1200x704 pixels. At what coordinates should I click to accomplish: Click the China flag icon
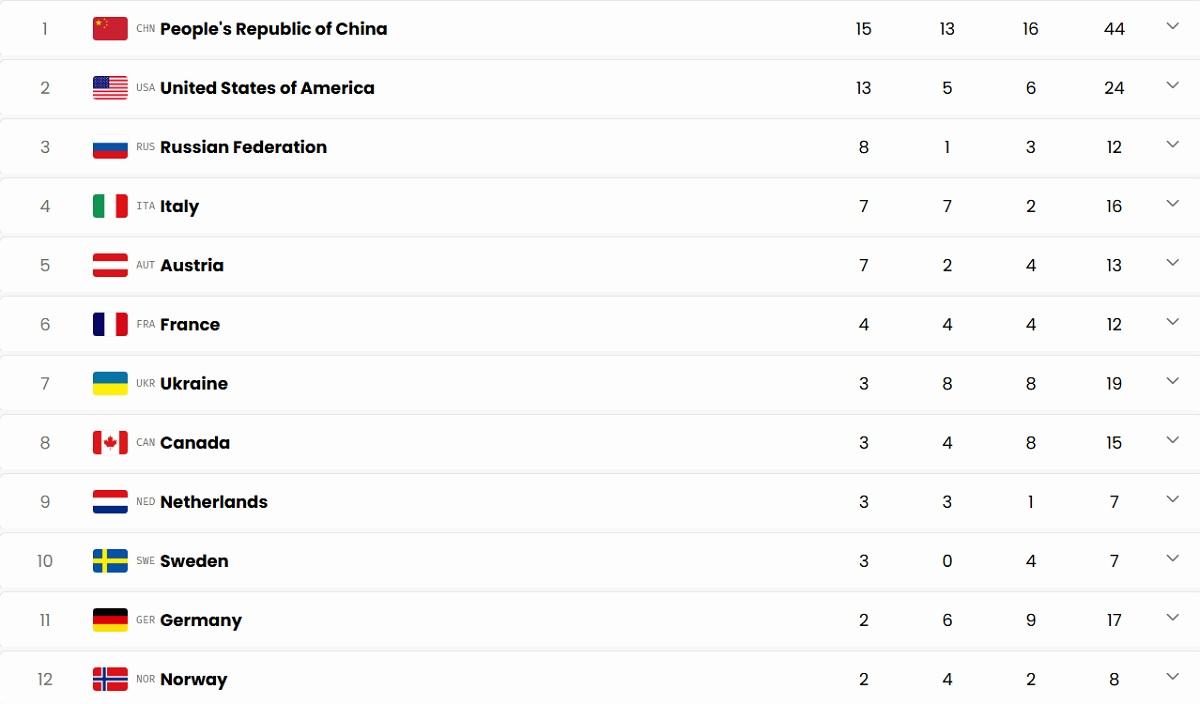110,29
